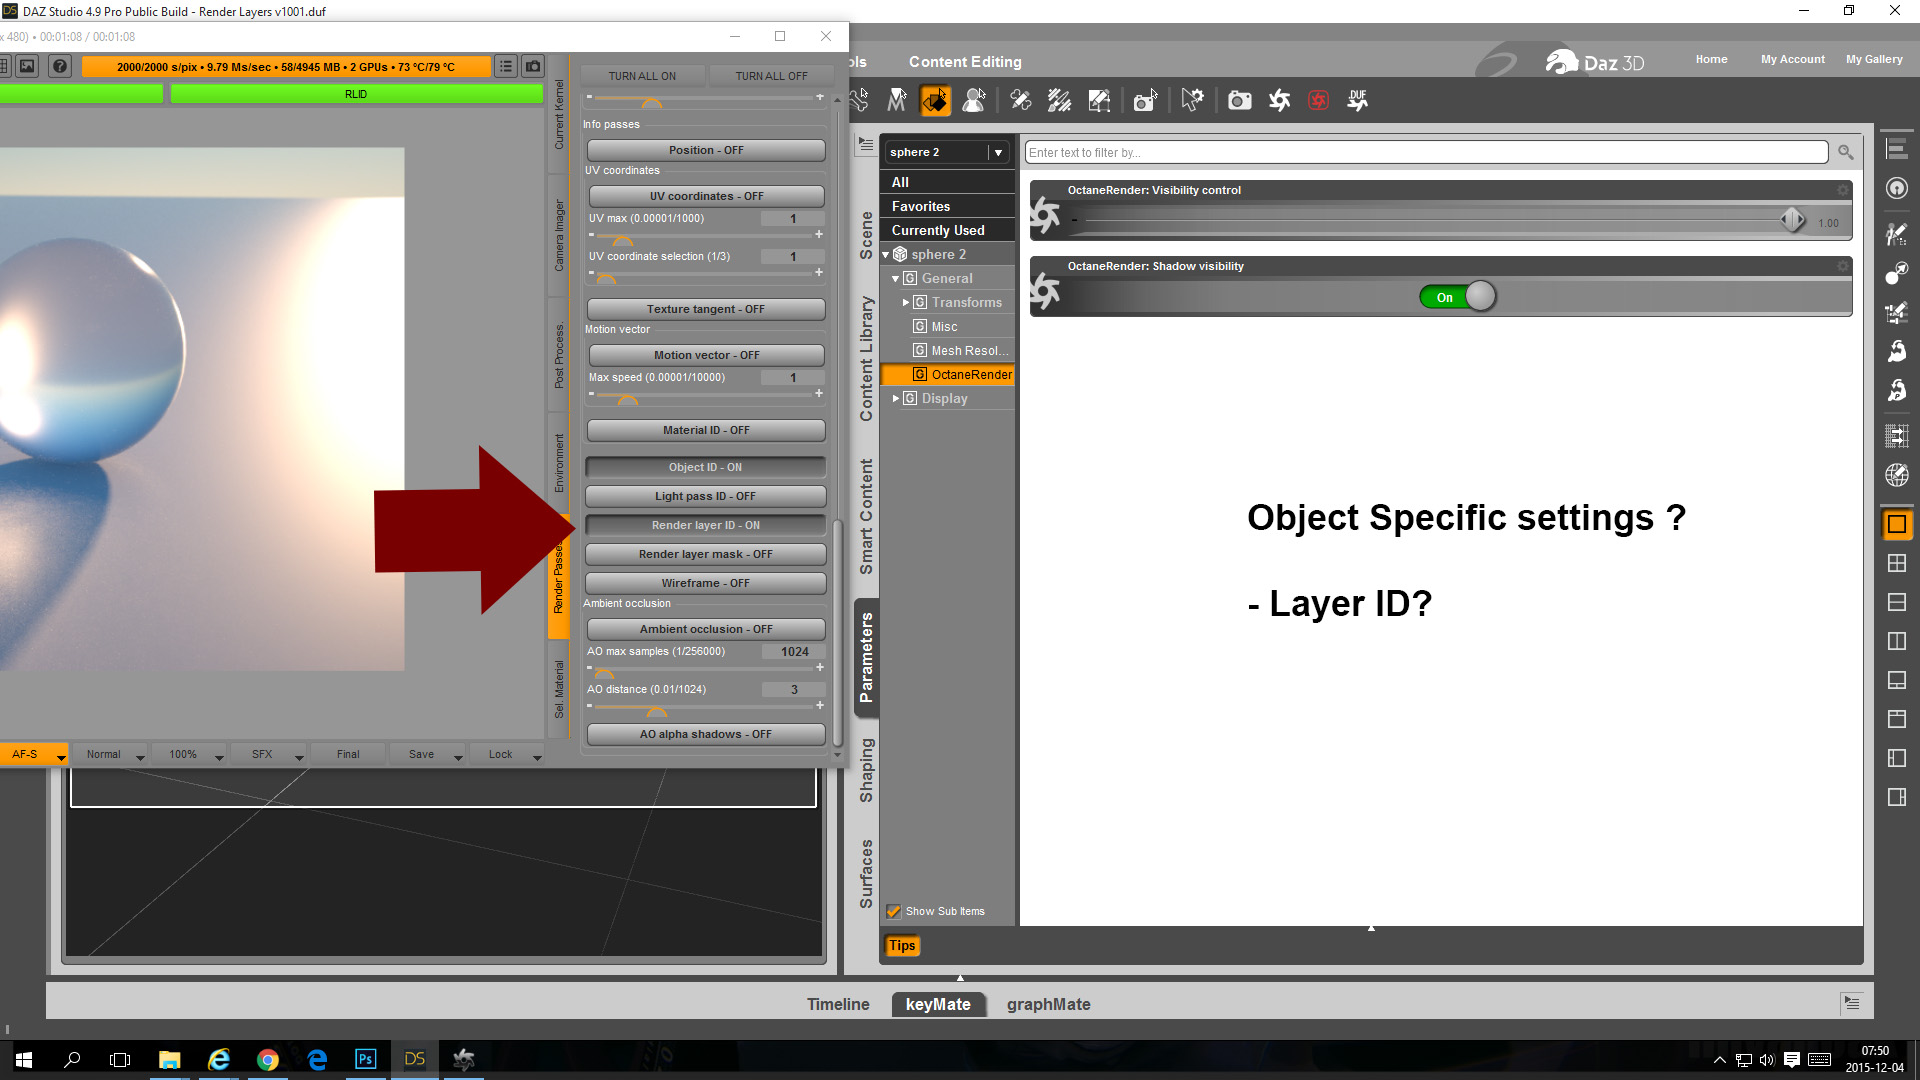Expand the Display property group

tap(896, 398)
